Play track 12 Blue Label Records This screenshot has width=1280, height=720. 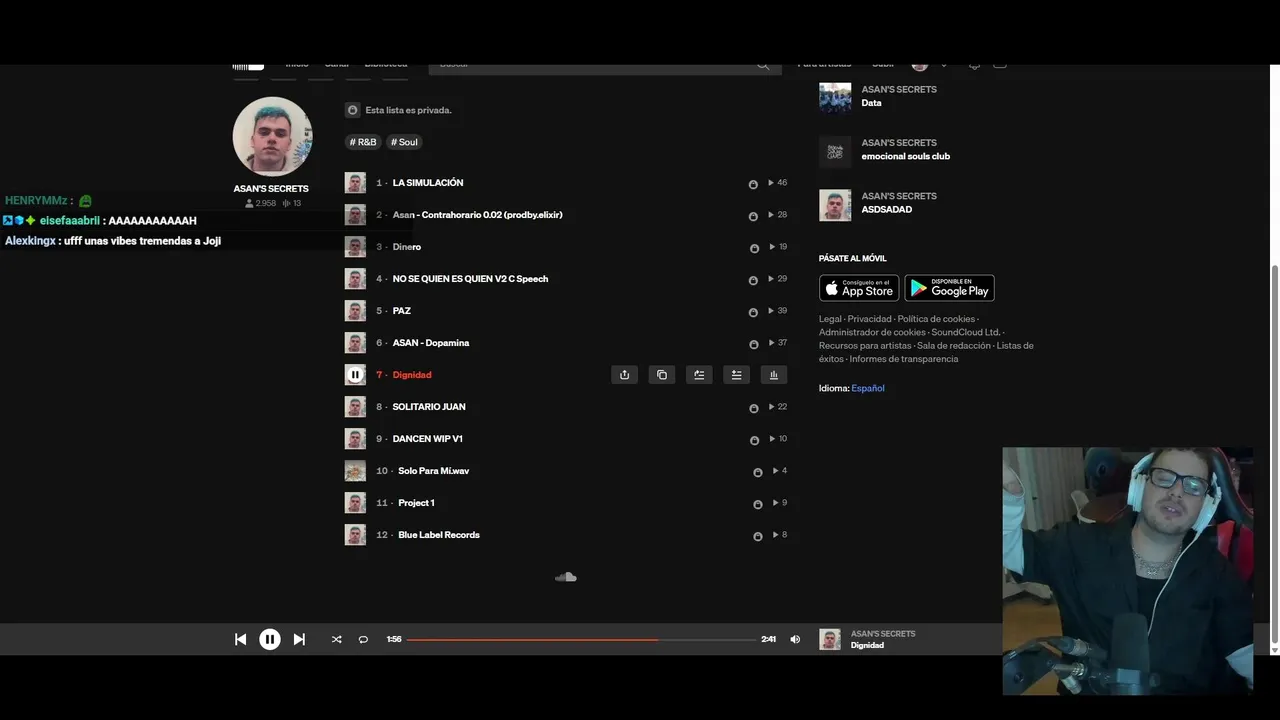click(x=439, y=535)
